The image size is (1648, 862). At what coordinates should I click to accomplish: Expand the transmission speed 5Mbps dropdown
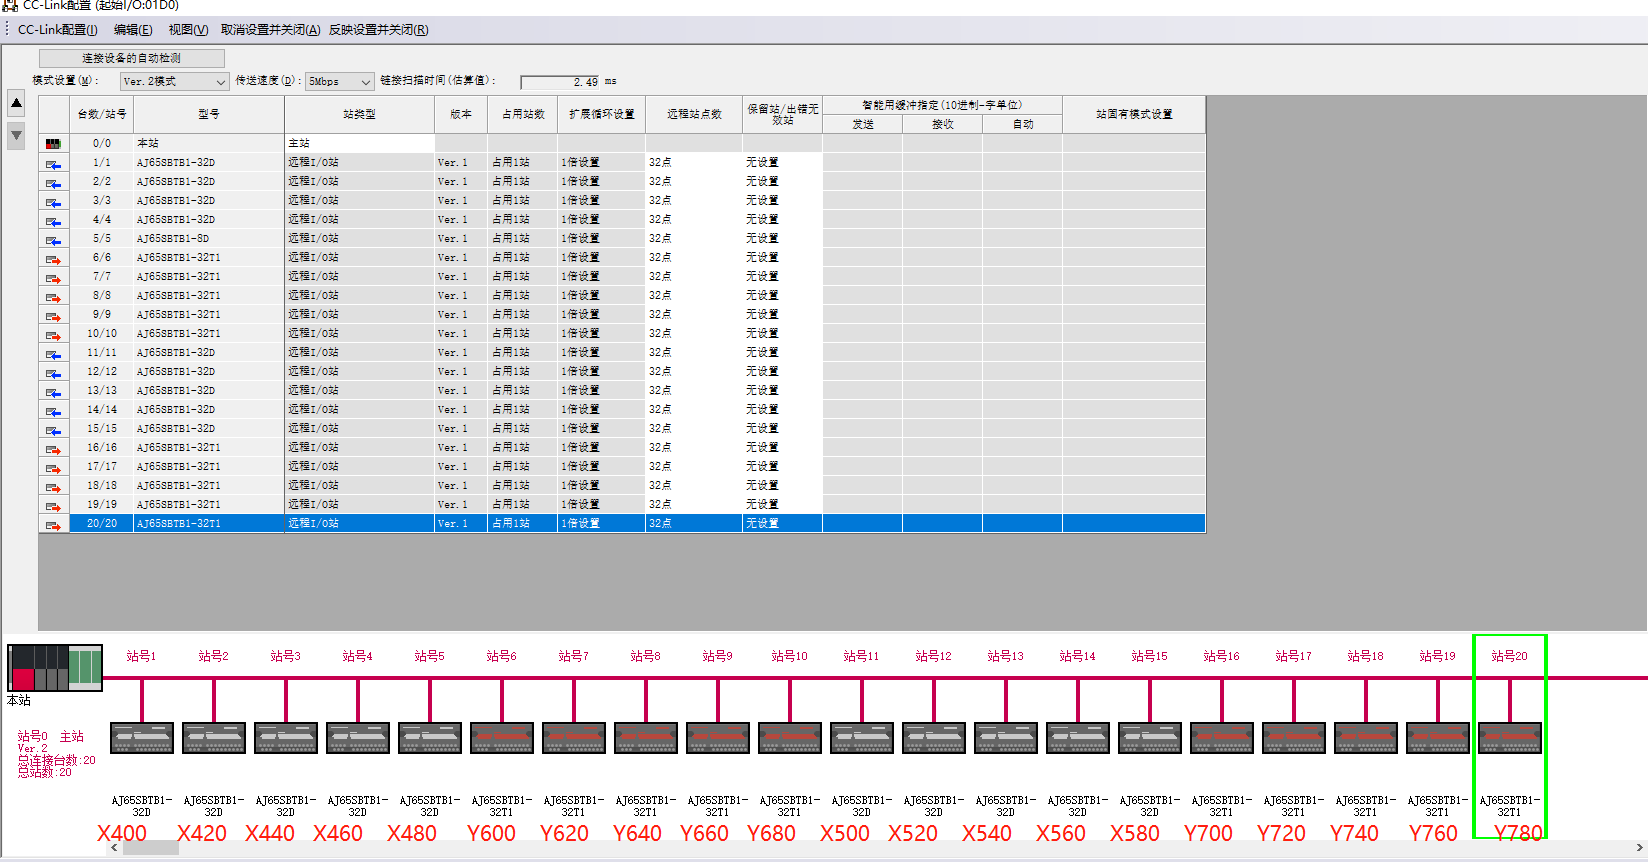tap(340, 82)
